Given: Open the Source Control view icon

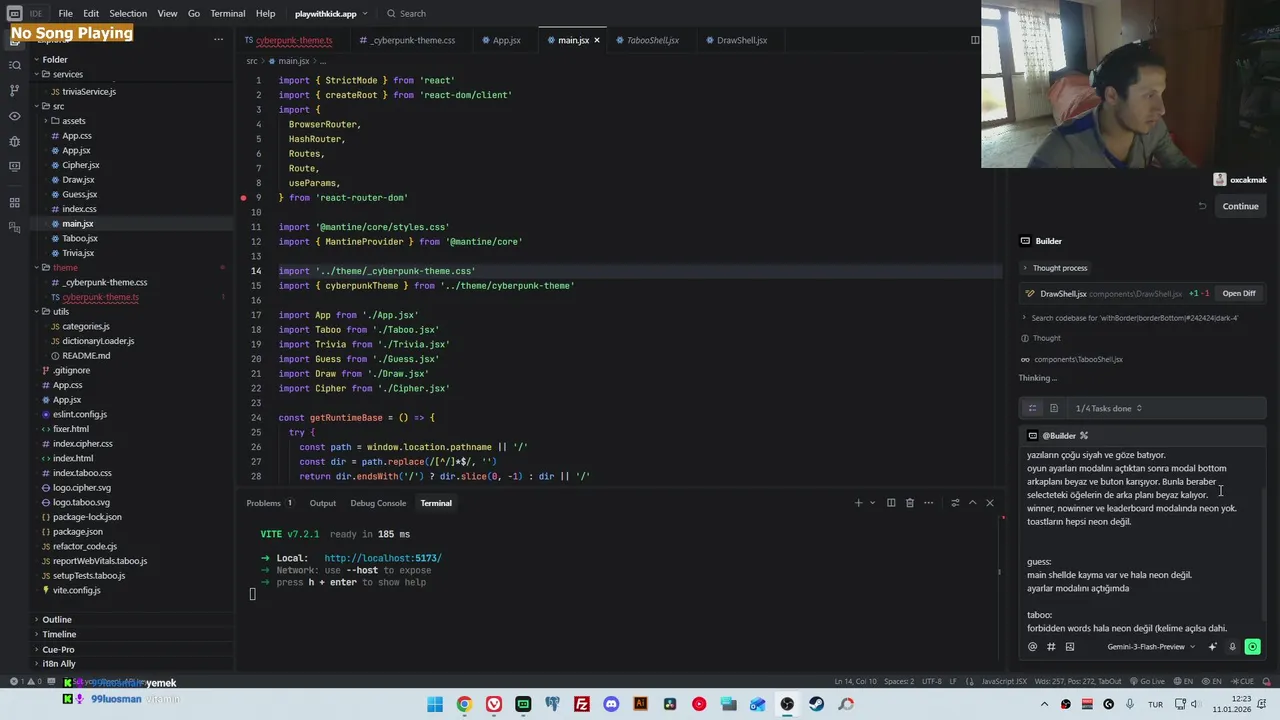Looking at the screenshot, I should click(14, 90).
